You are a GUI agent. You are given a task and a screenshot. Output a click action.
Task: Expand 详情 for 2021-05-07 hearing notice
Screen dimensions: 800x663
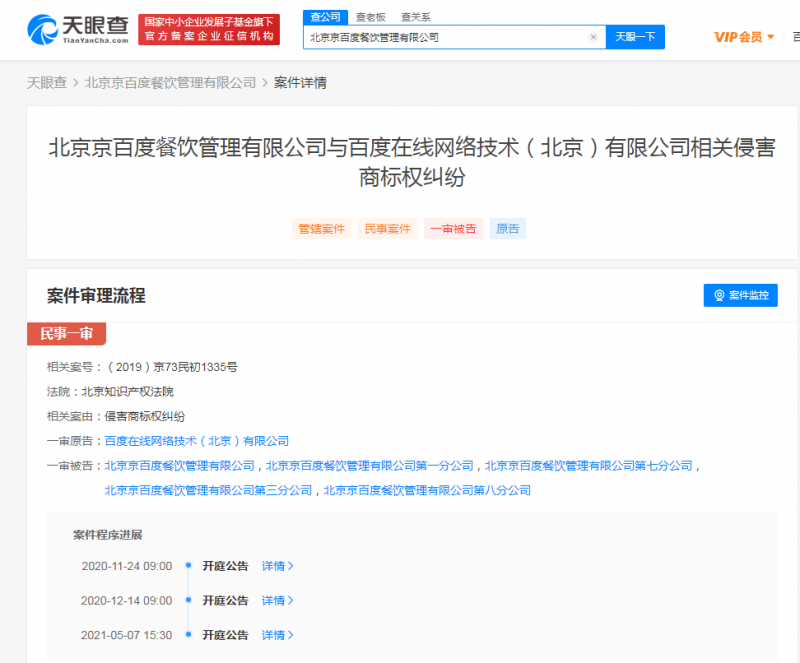277,635
